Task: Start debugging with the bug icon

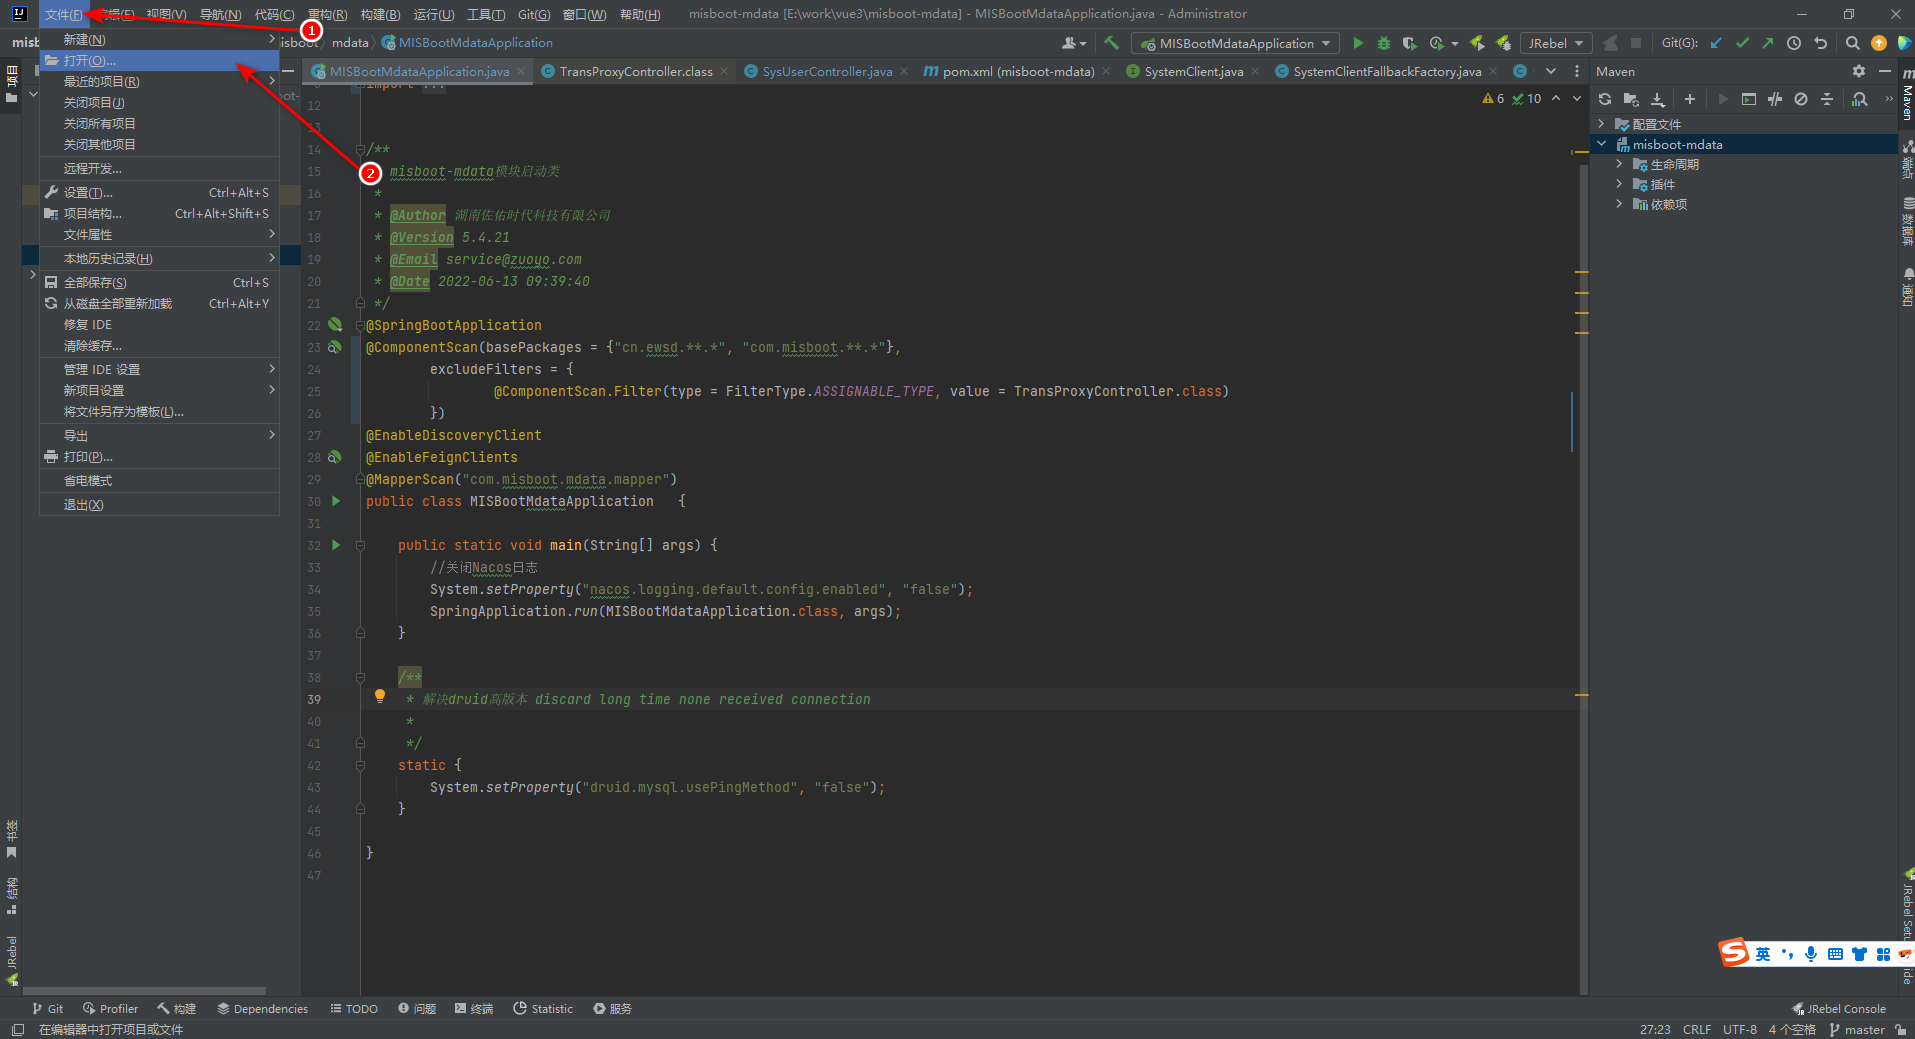Action: [1383, 43]
